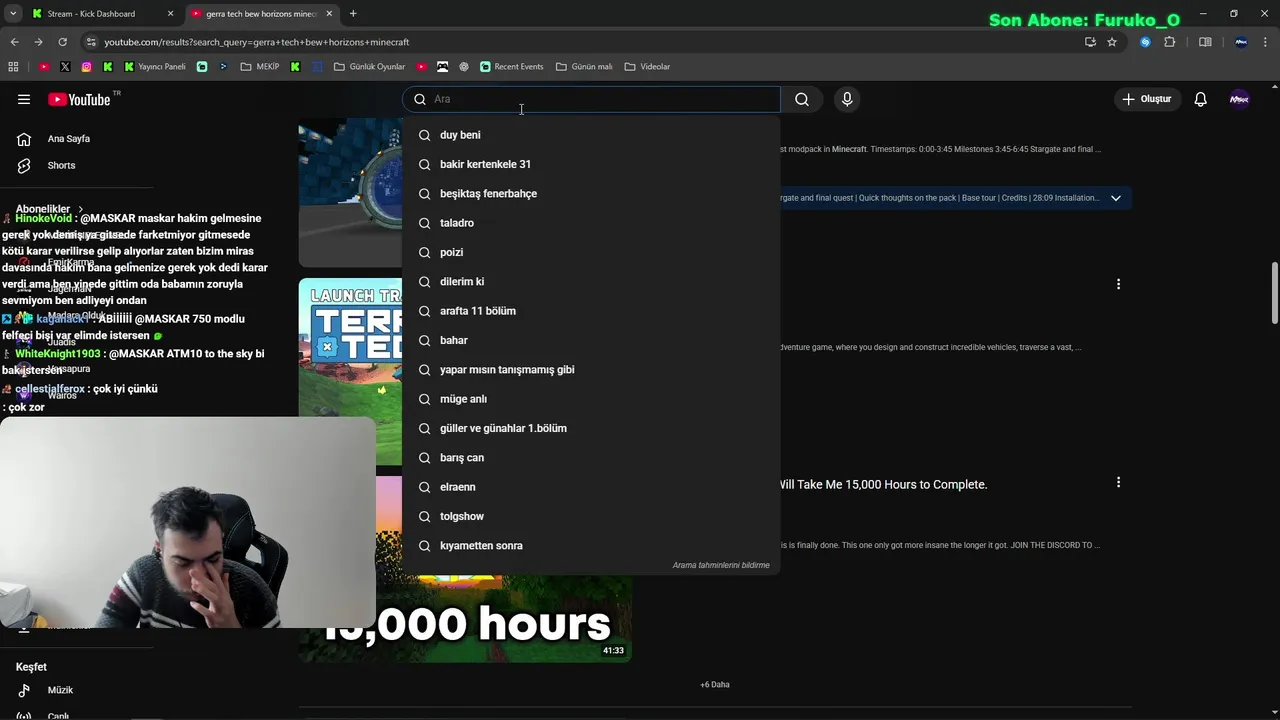This screenshot has width=1280, height=720.
Task: Choose suggestion 'yapar mısın tanışmamış gibi'
Action: point(591,369)
